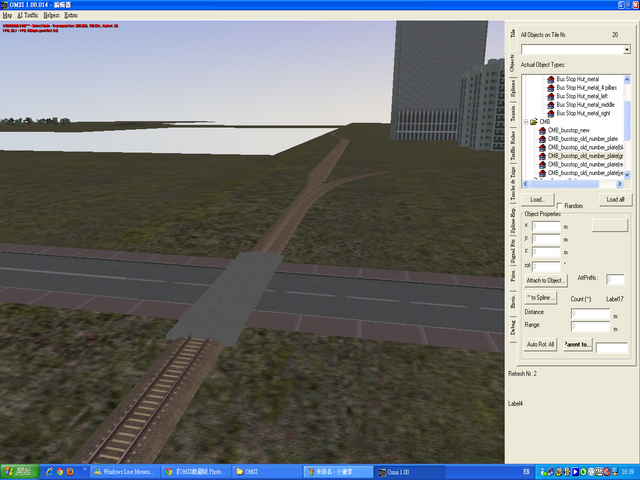Open the Map menu

coord(8,16)
